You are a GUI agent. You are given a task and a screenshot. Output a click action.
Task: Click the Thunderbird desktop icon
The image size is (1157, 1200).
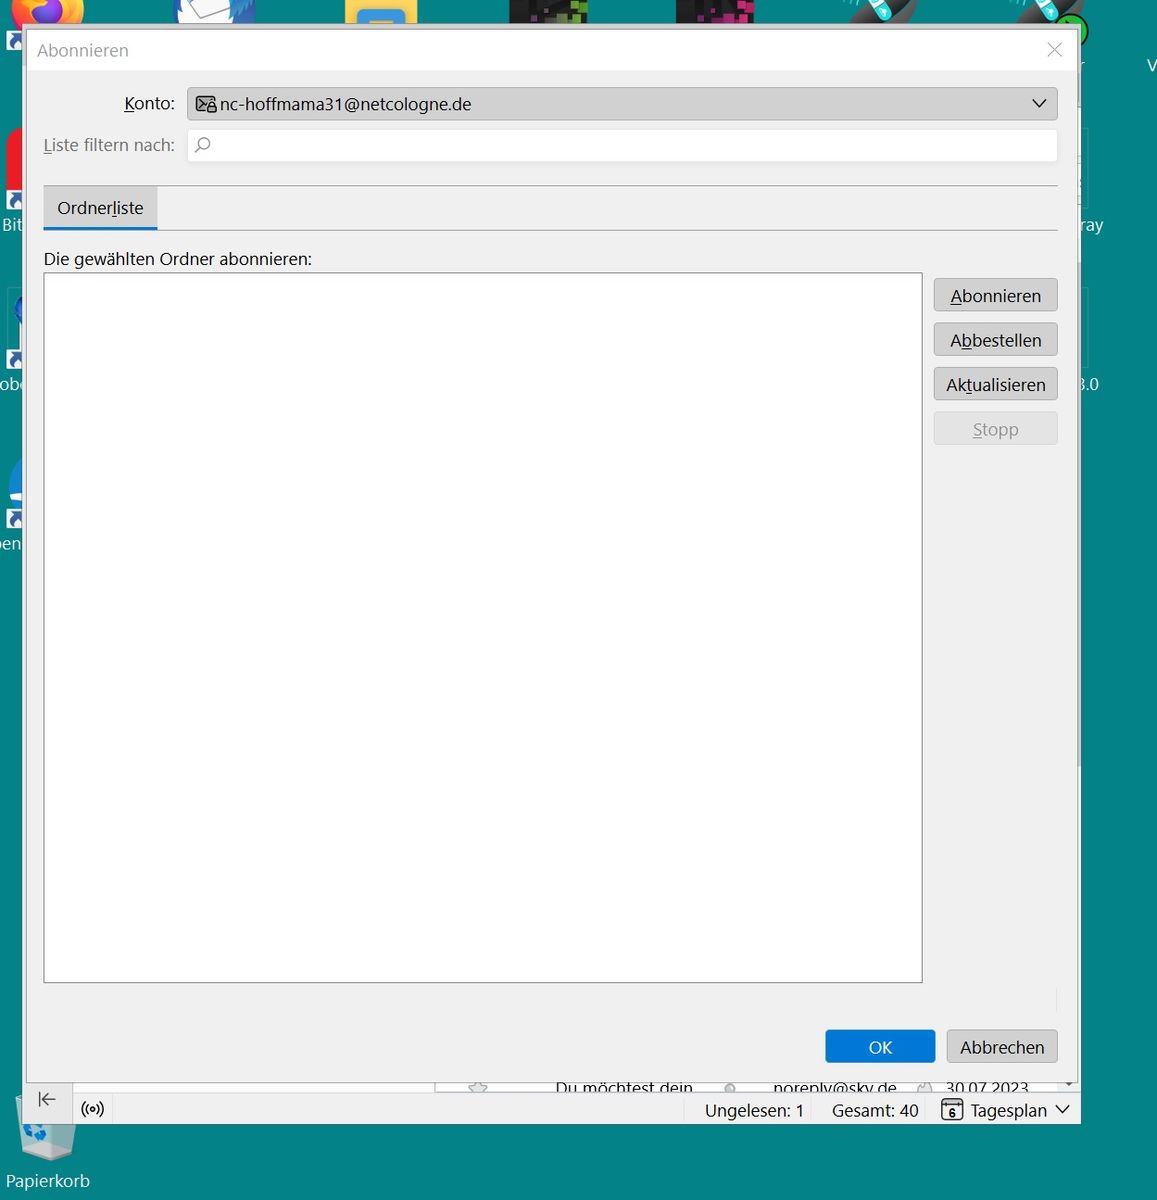click(214, 11)
